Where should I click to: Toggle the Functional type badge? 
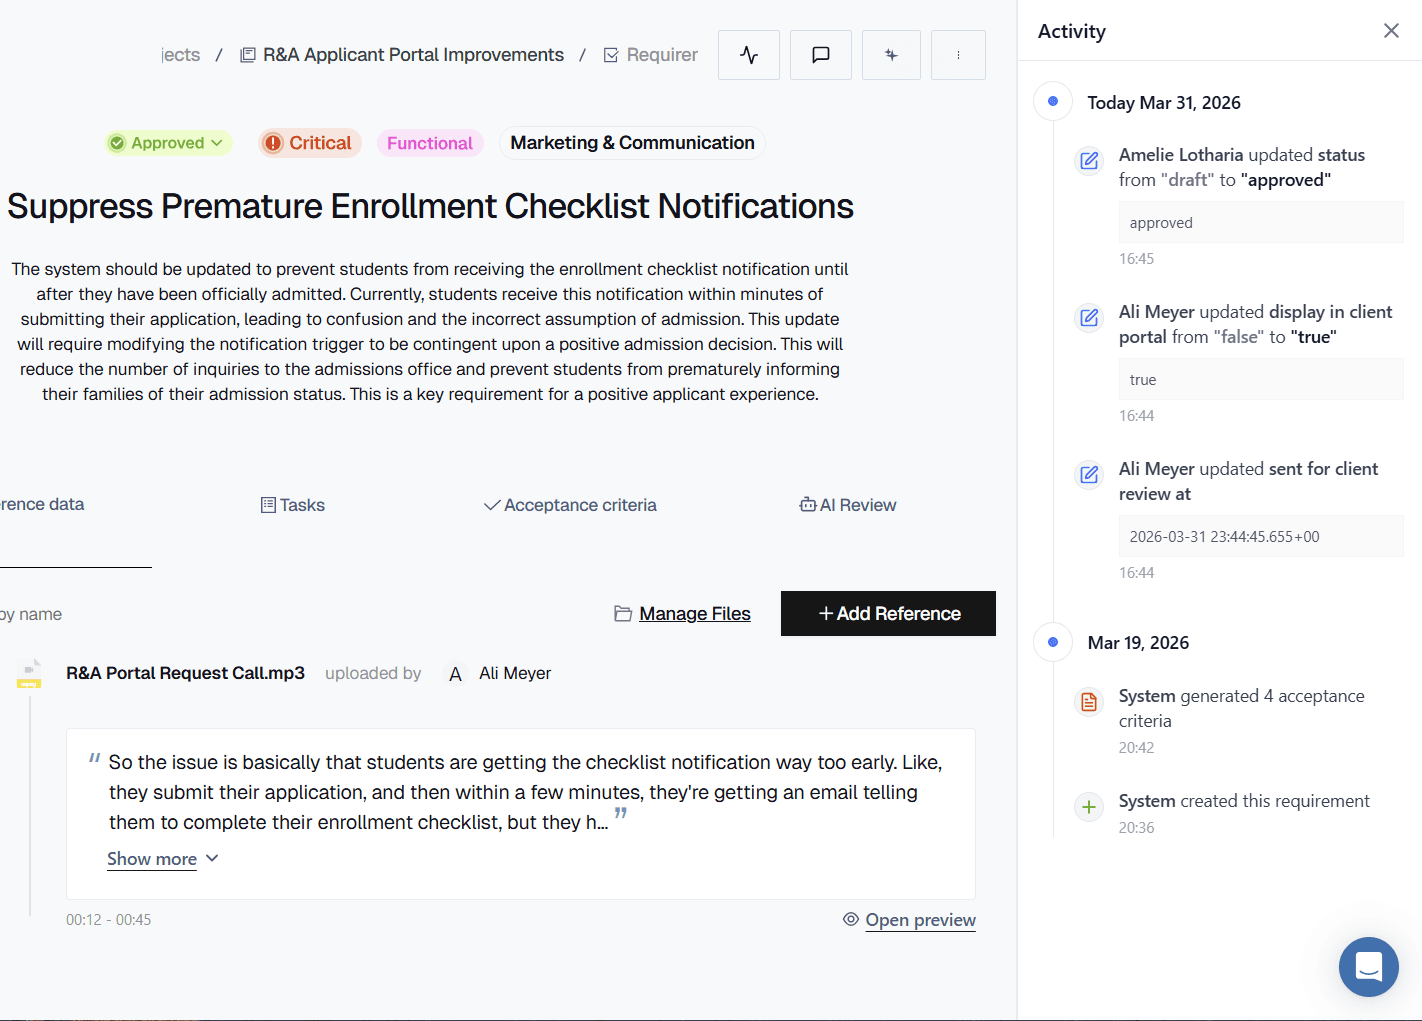[x=430, y=142]
